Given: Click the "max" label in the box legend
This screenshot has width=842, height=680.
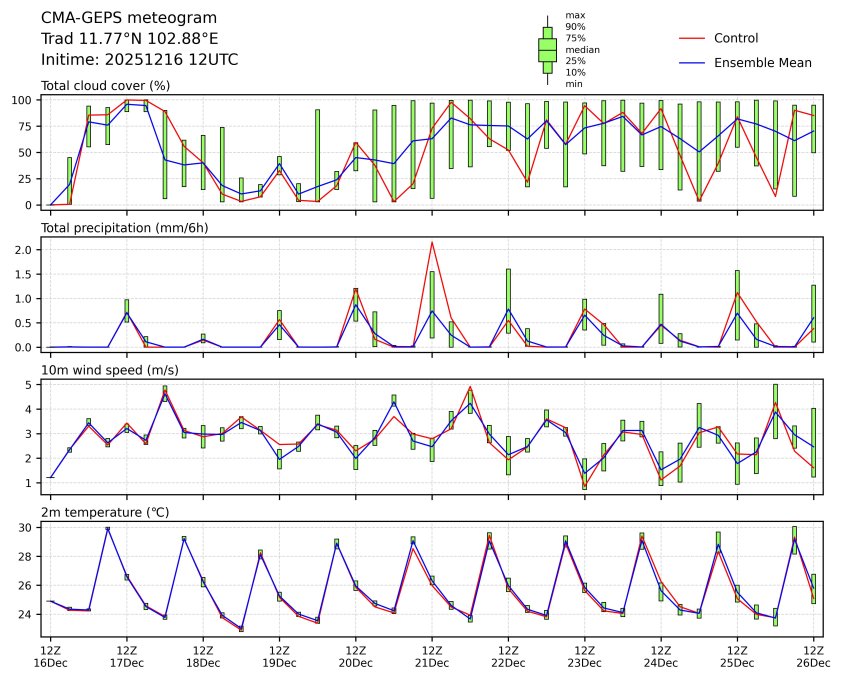Looking at the screenshot, I should 574,15.
